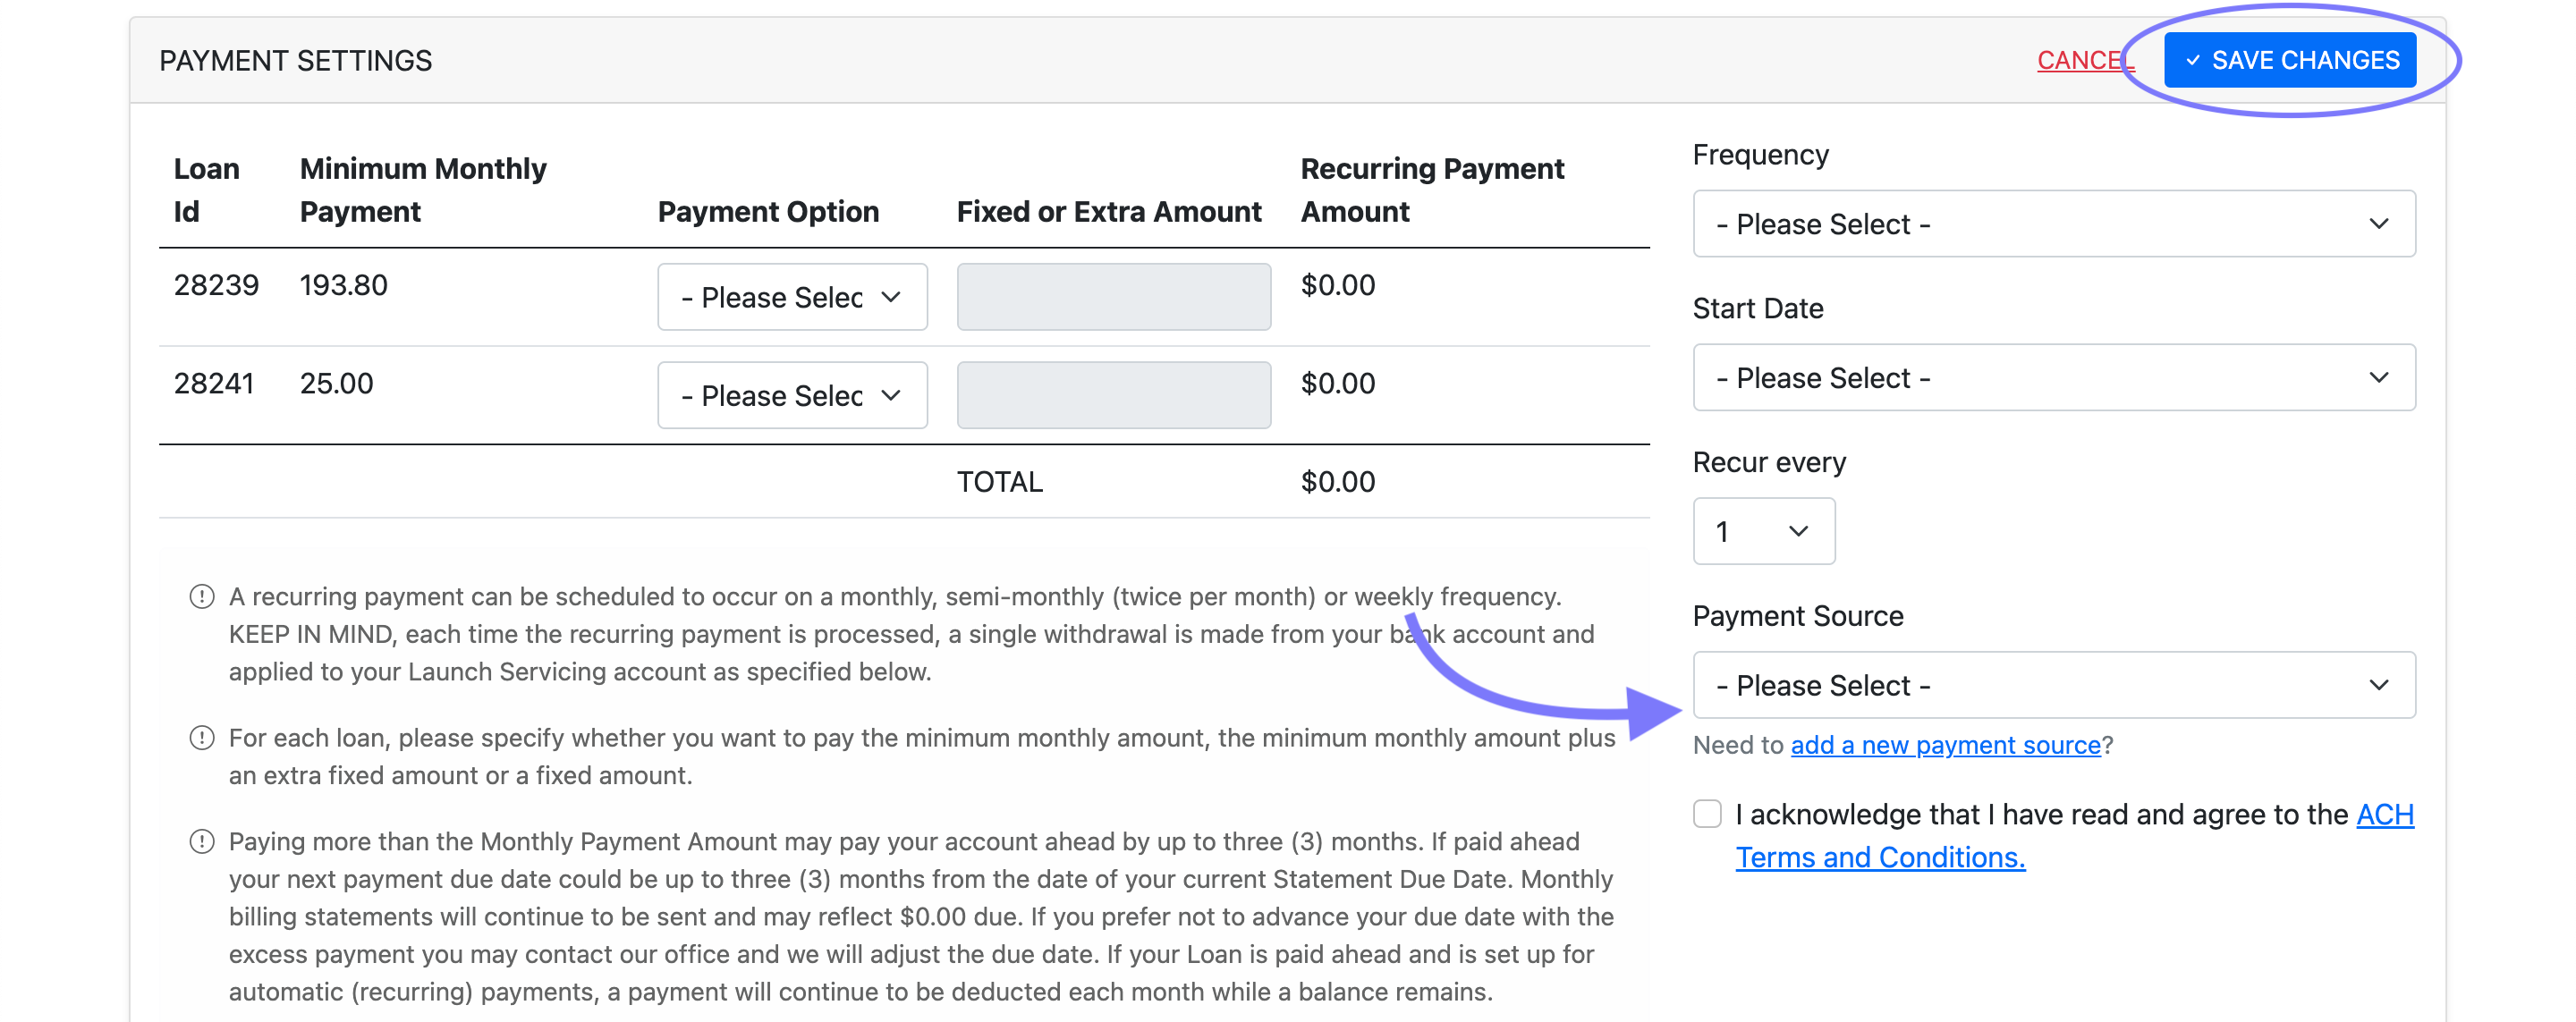The width and height of the screenshot is (2576, 1022).
Task: Select a Payment Source from dropdown
Action: pos(2053,686)
